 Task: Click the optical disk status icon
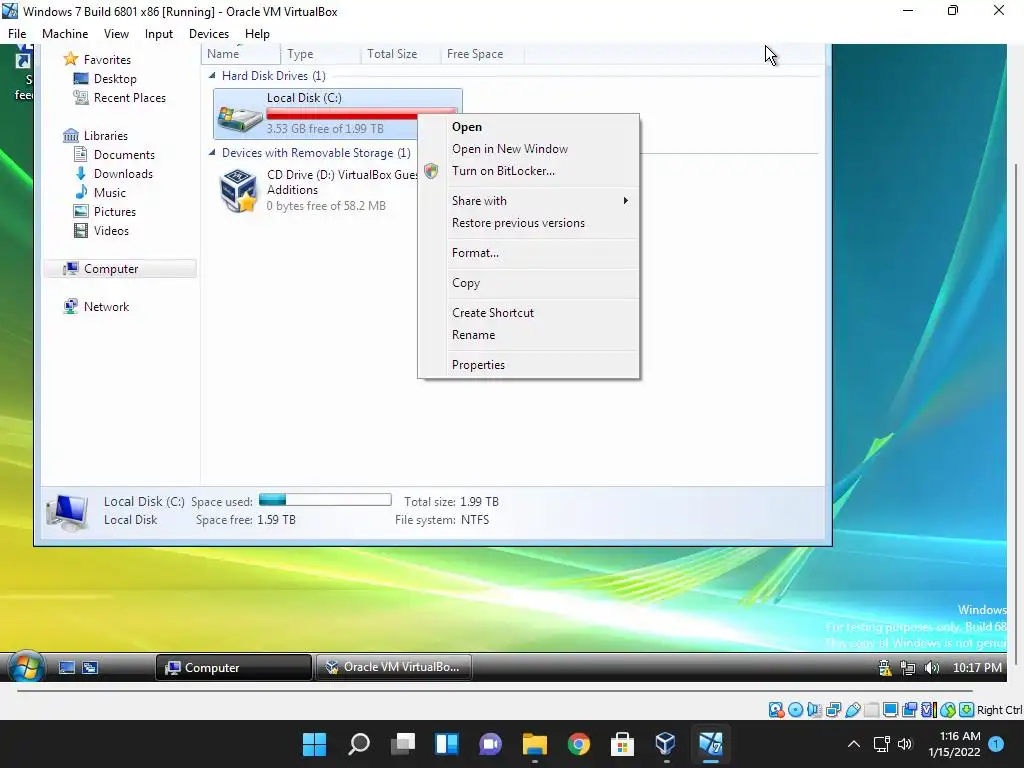click(x=795, y=710)
